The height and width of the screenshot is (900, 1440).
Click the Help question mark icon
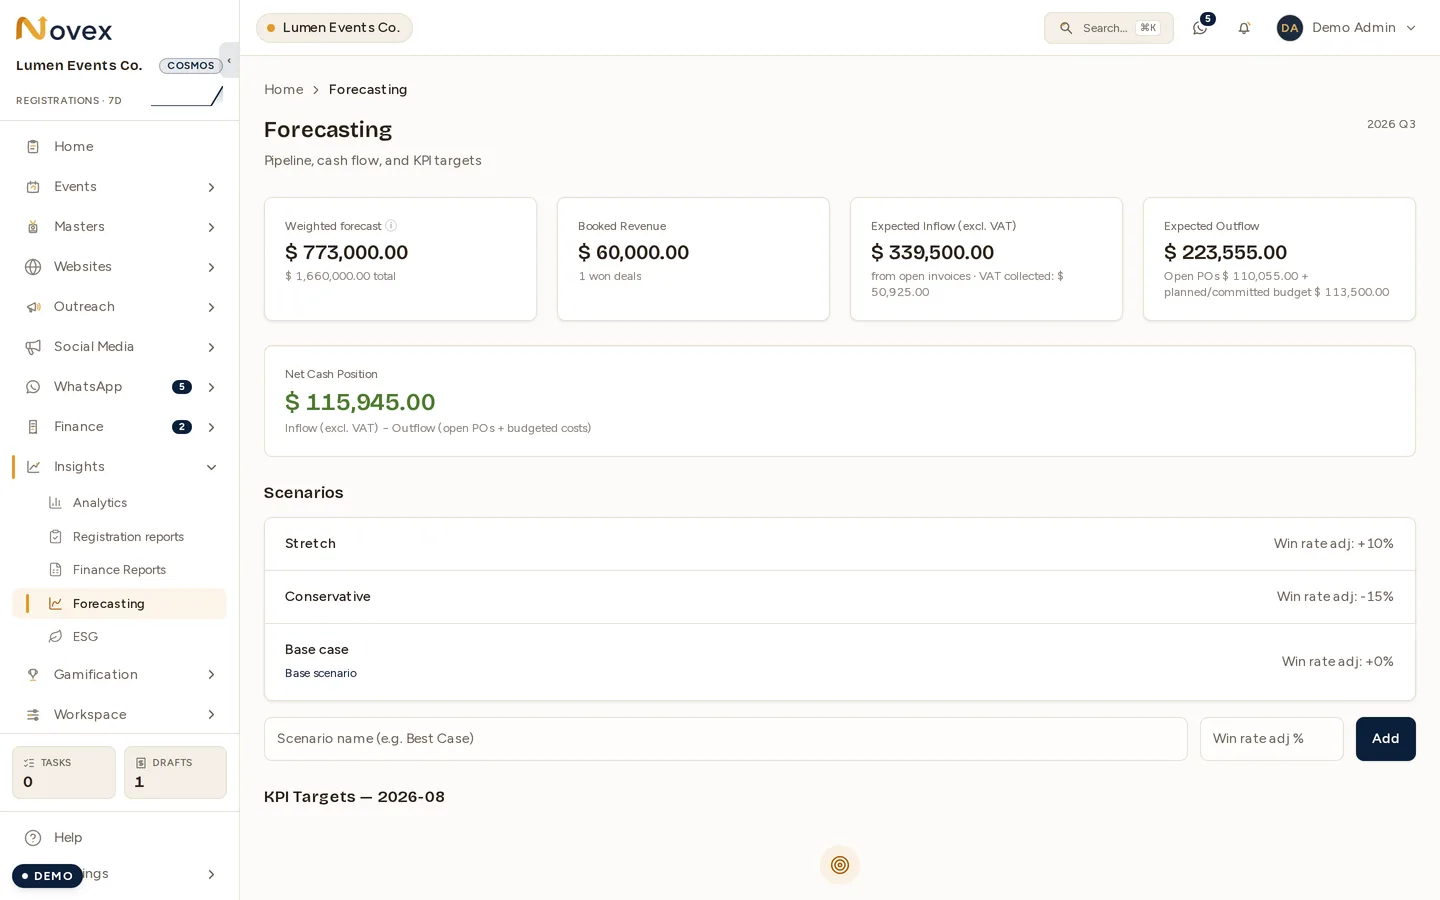[33, 838]
